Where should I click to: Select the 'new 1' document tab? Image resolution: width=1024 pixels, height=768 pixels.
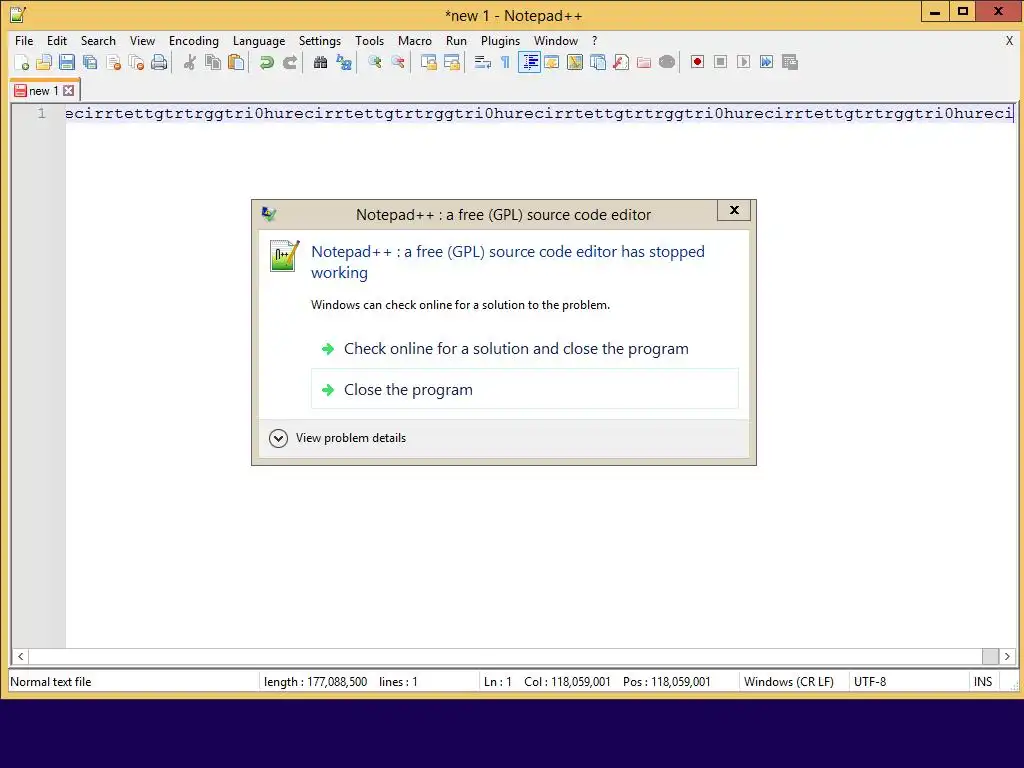pos(44,91)
